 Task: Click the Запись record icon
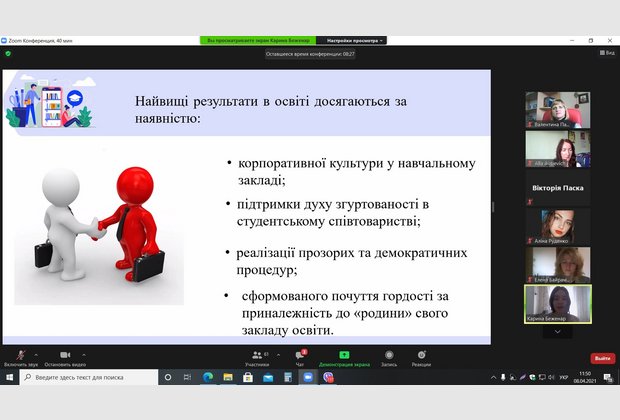pos(389,355)
